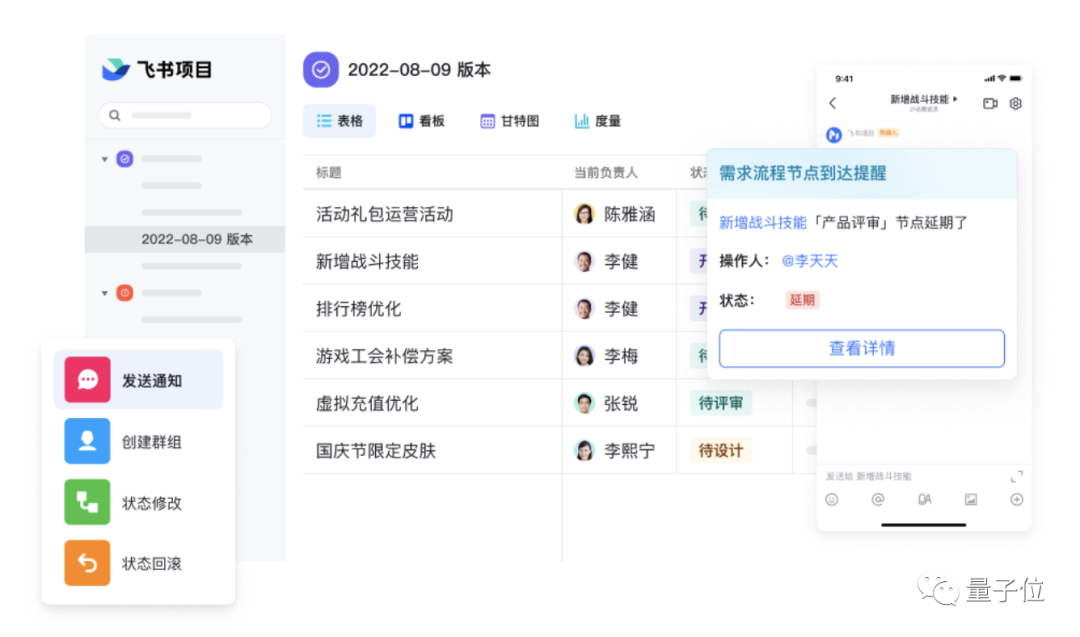Viewport: 1080px width, 637px height.
Task: Click the blue person group icon
Action: pyautogui.click(x=87, y=441)
